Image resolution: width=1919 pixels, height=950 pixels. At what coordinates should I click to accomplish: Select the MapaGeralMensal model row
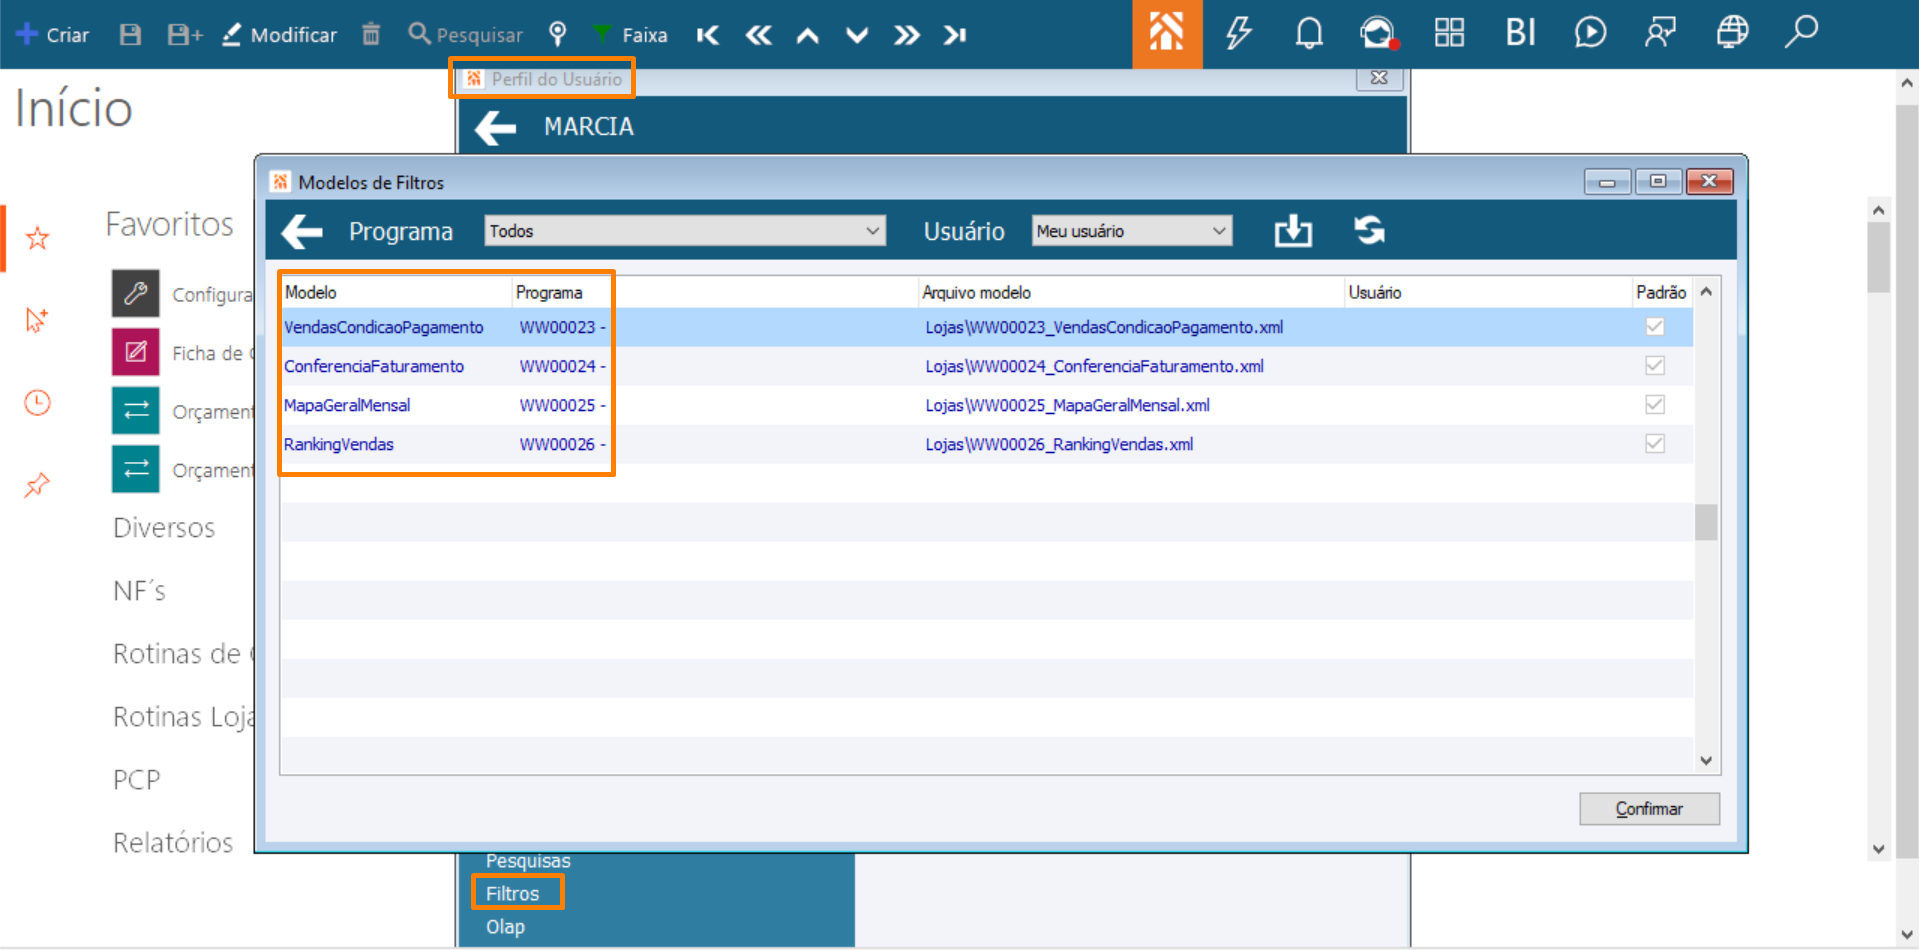pos(986,405)
